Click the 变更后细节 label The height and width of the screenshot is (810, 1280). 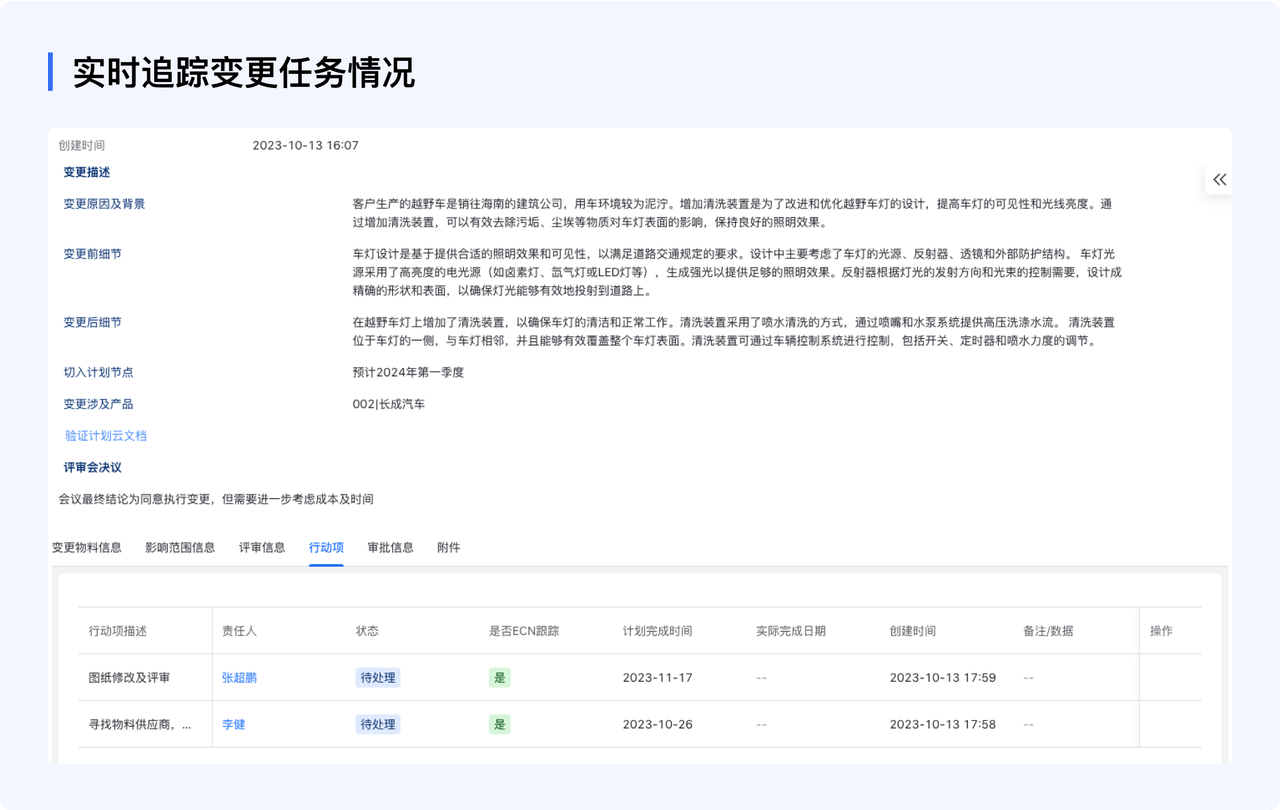click(x=93, y=323)
